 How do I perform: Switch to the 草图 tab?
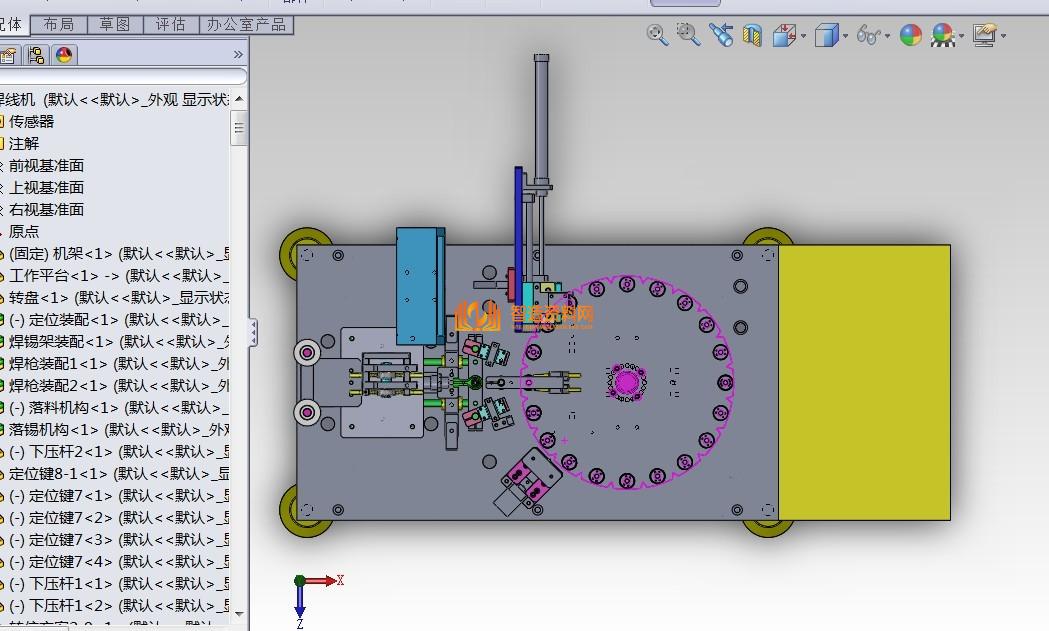point(115,24)
